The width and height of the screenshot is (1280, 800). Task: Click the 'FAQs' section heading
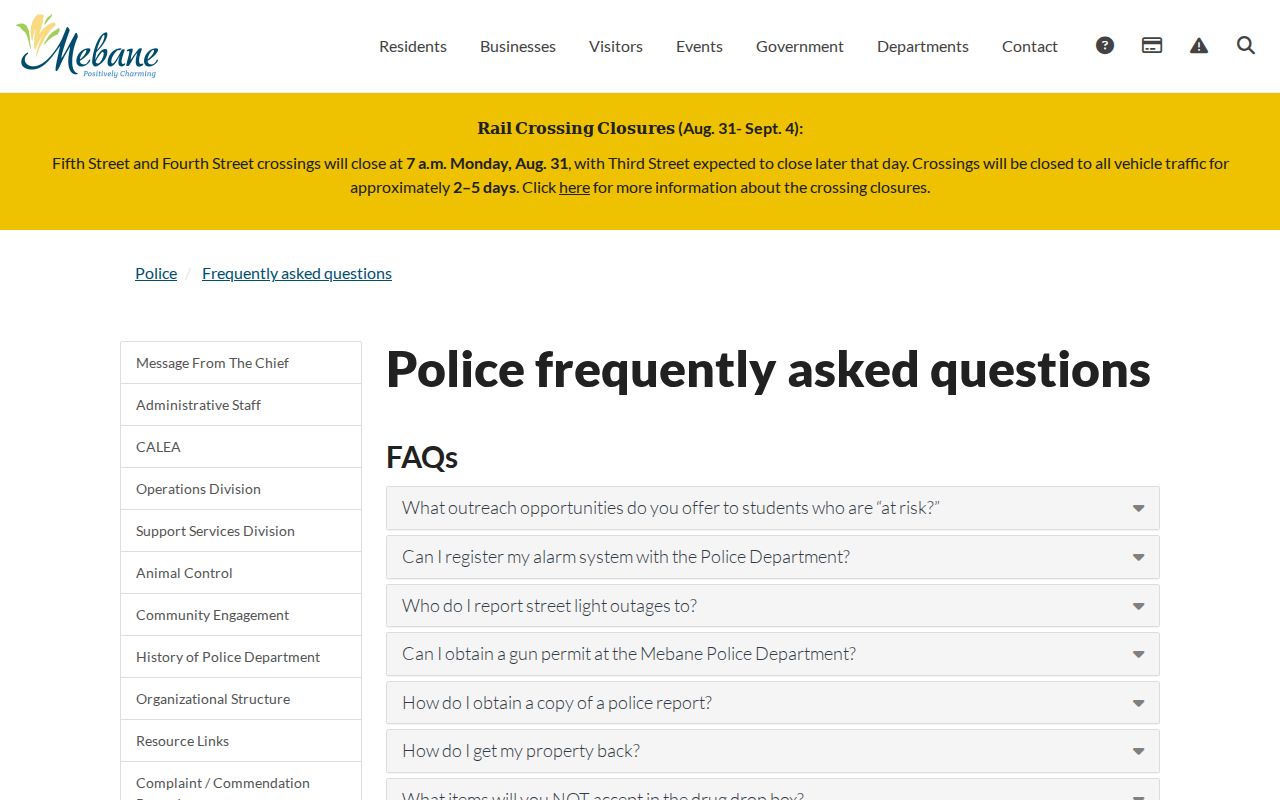click(x=422, y=457)
